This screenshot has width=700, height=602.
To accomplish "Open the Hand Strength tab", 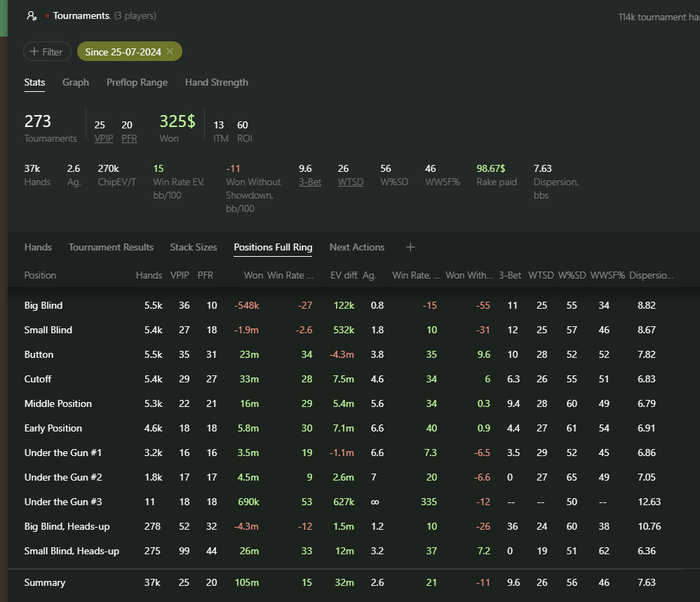I will click(217, 83).
